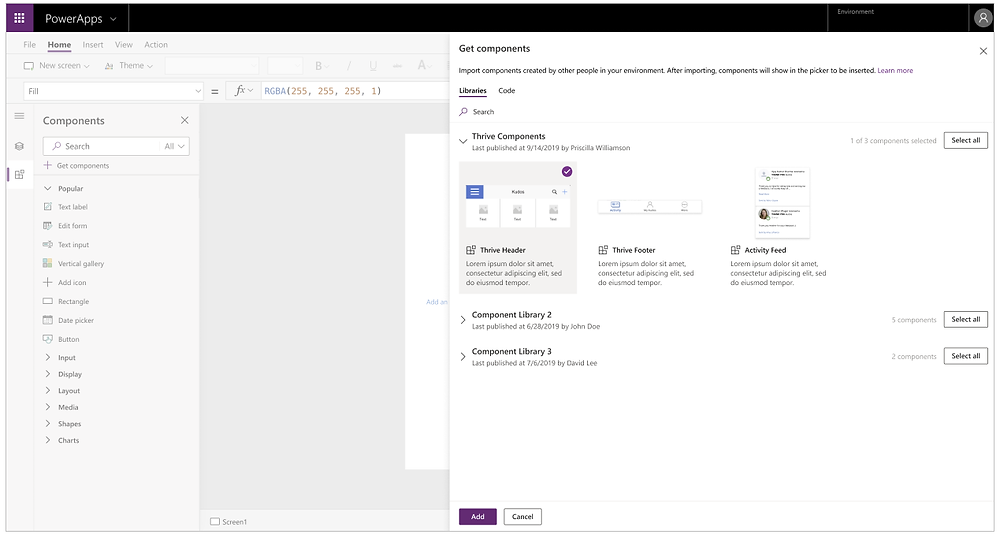Click the Activity Feed component icon
1000x537 pixels.
pos(735,250)
